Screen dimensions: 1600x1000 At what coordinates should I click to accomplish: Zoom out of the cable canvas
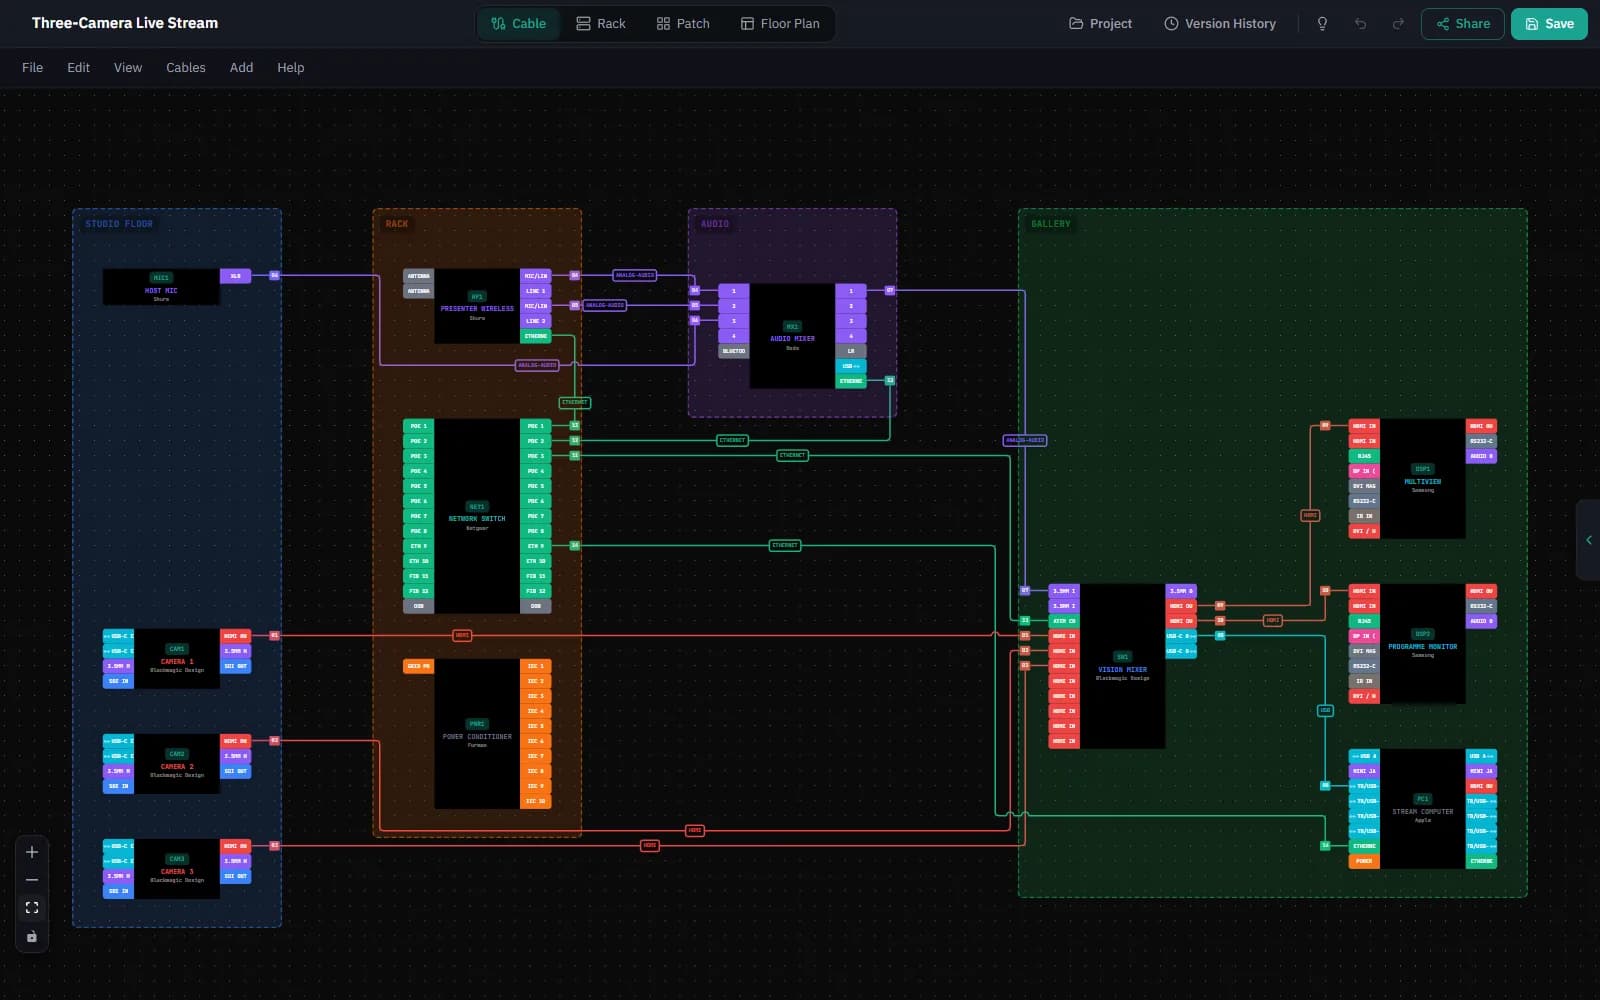(x=32, y=880)
